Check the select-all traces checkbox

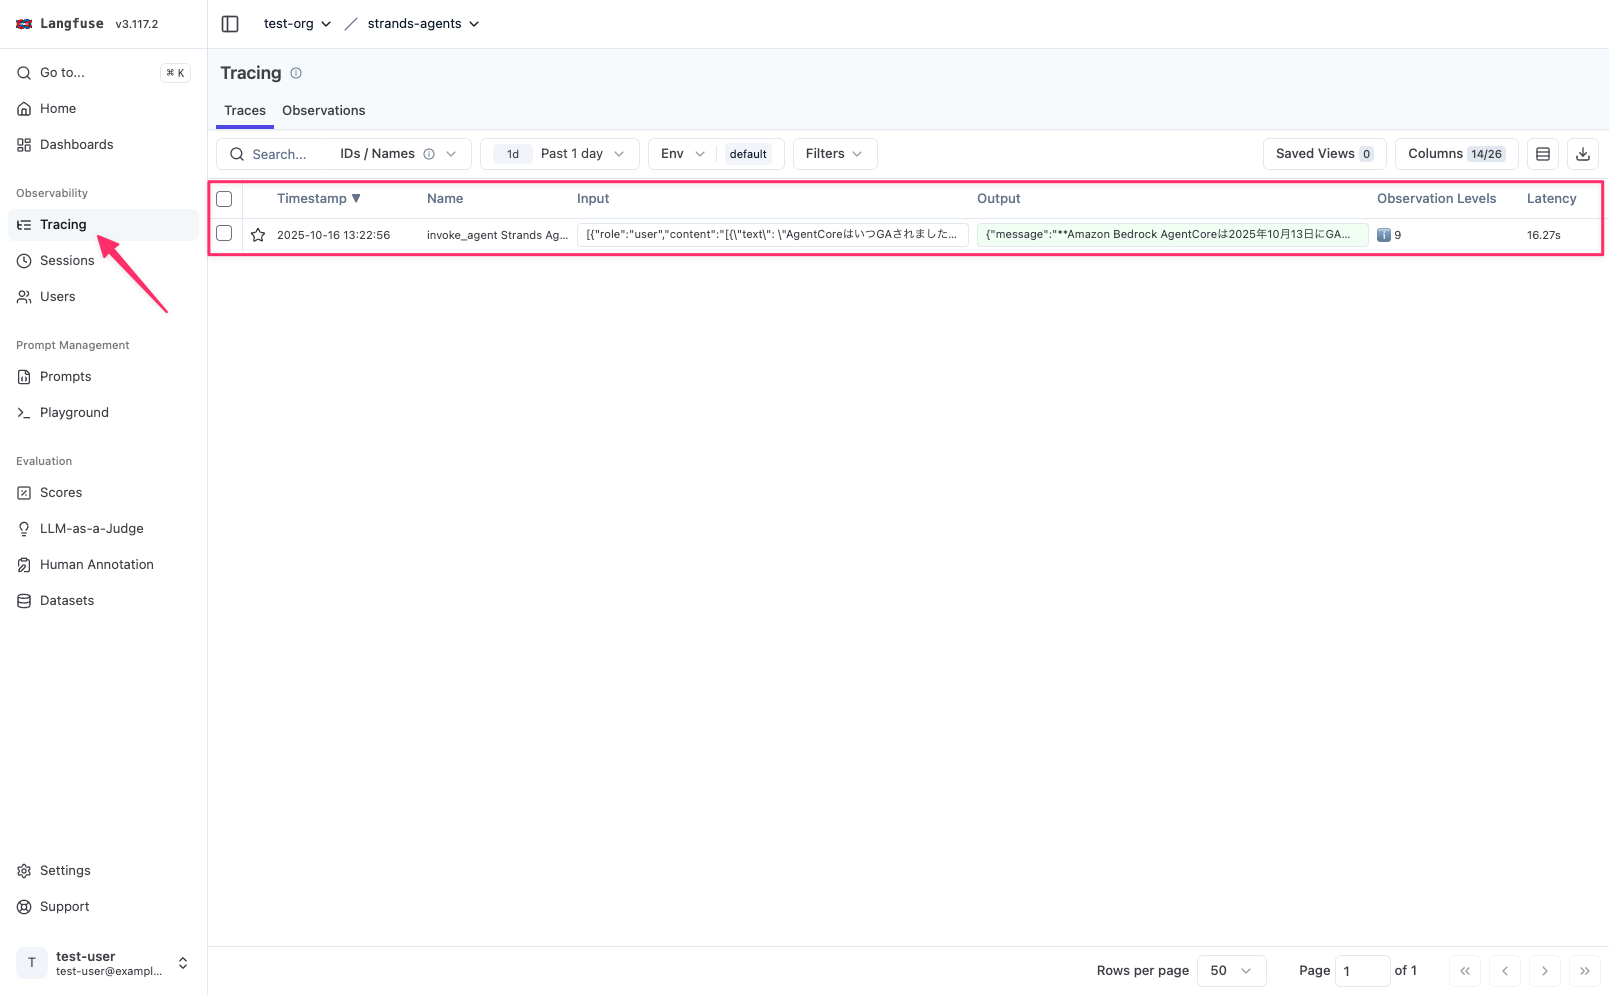[x=224, y=199]
